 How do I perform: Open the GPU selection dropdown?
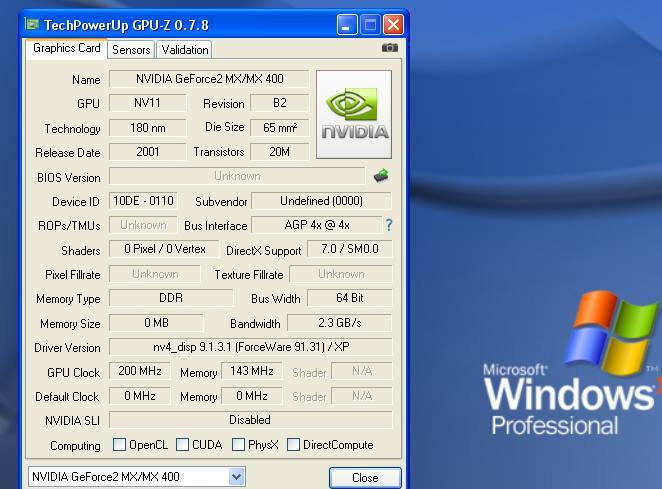point(236,477)
